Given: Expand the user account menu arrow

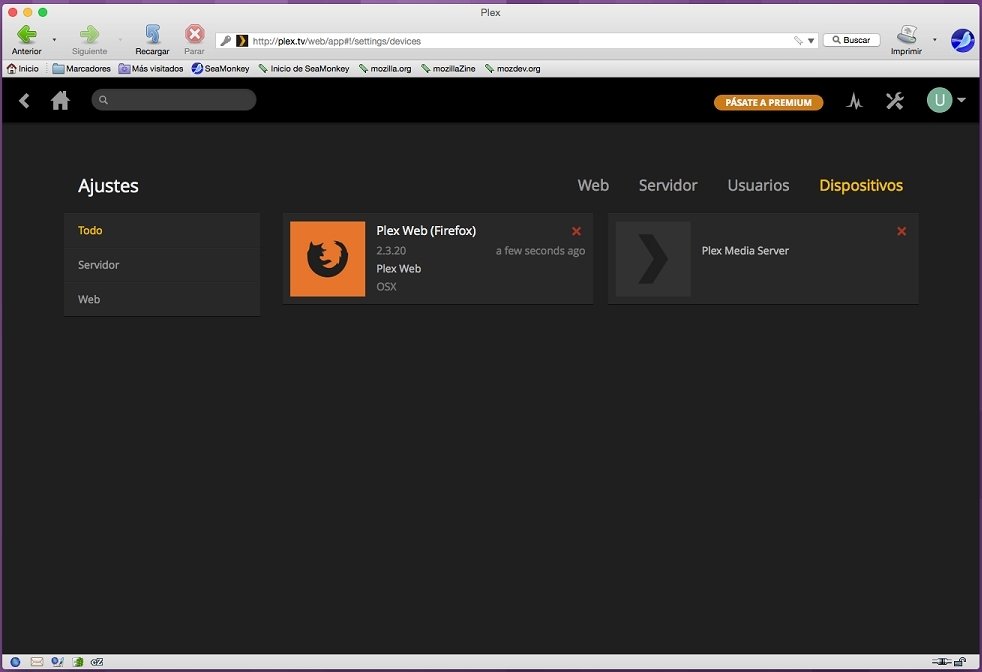Looking at the screenshot, I should pos(961,100).
